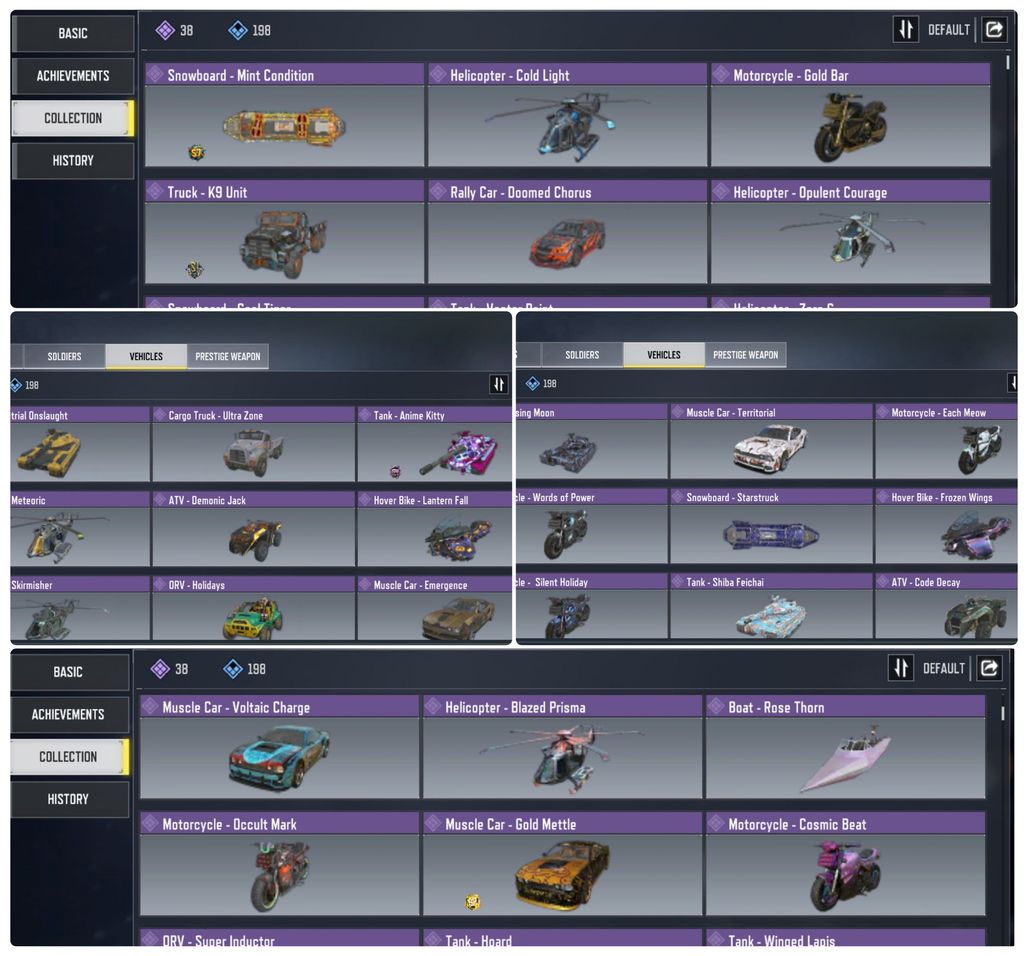This screenshot has width=1028, height=956.
Task: Switch to the HISTORY tab in top sidebar
Action: (x=73, y=161)
